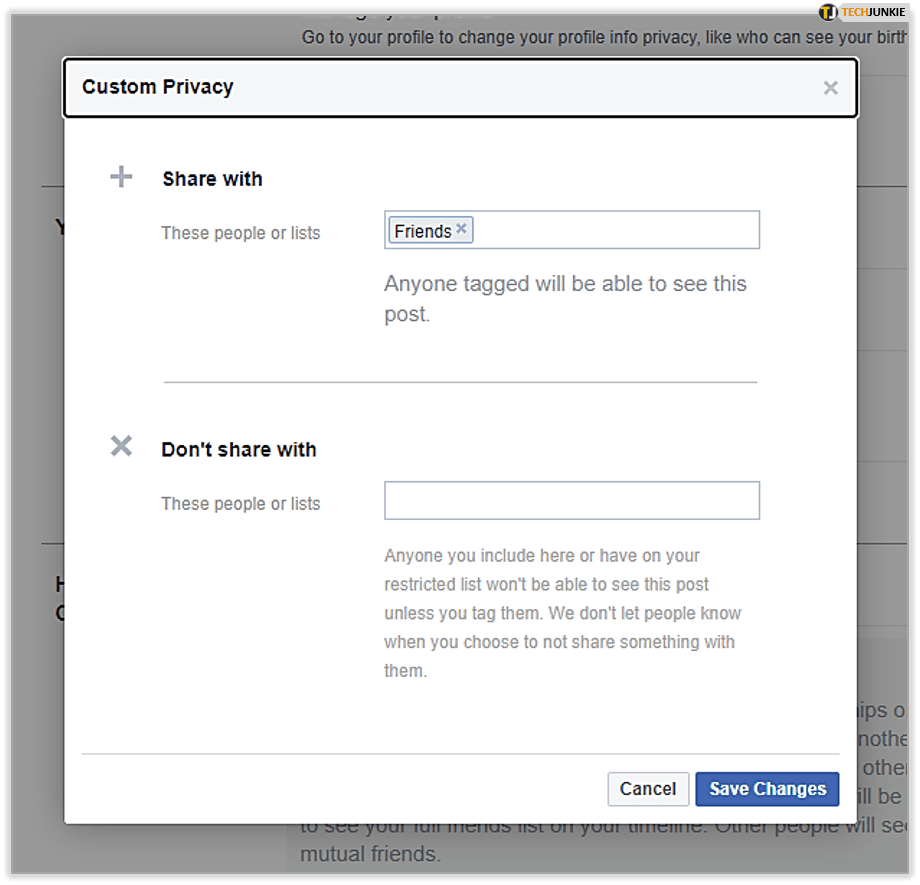Click inside the Don't share with input box
The image size is (920, 885).
tap(571, 500)
